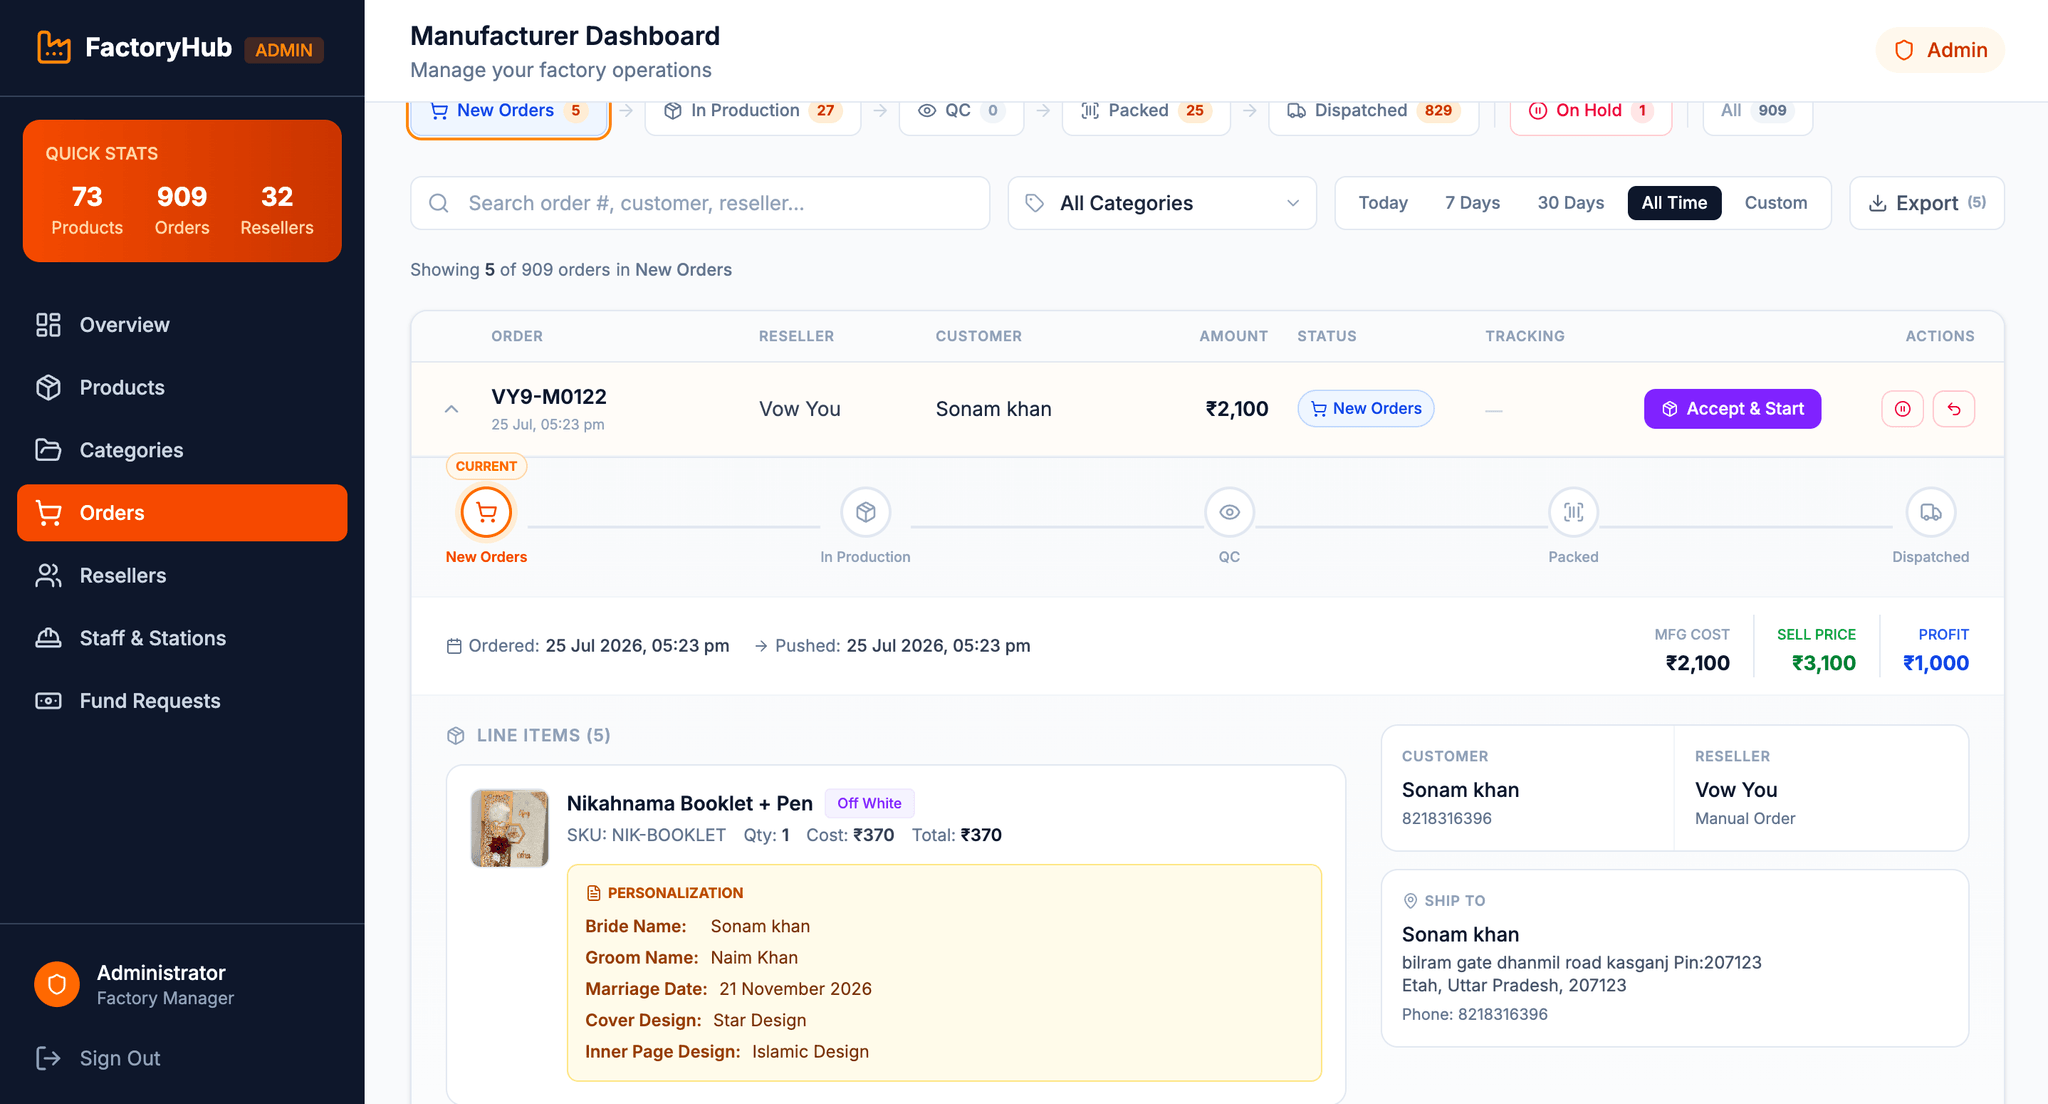This screenshot has width=2048, height=1104.
Task: Go to Overview in the sidebar
Action: tap(182, 325)
